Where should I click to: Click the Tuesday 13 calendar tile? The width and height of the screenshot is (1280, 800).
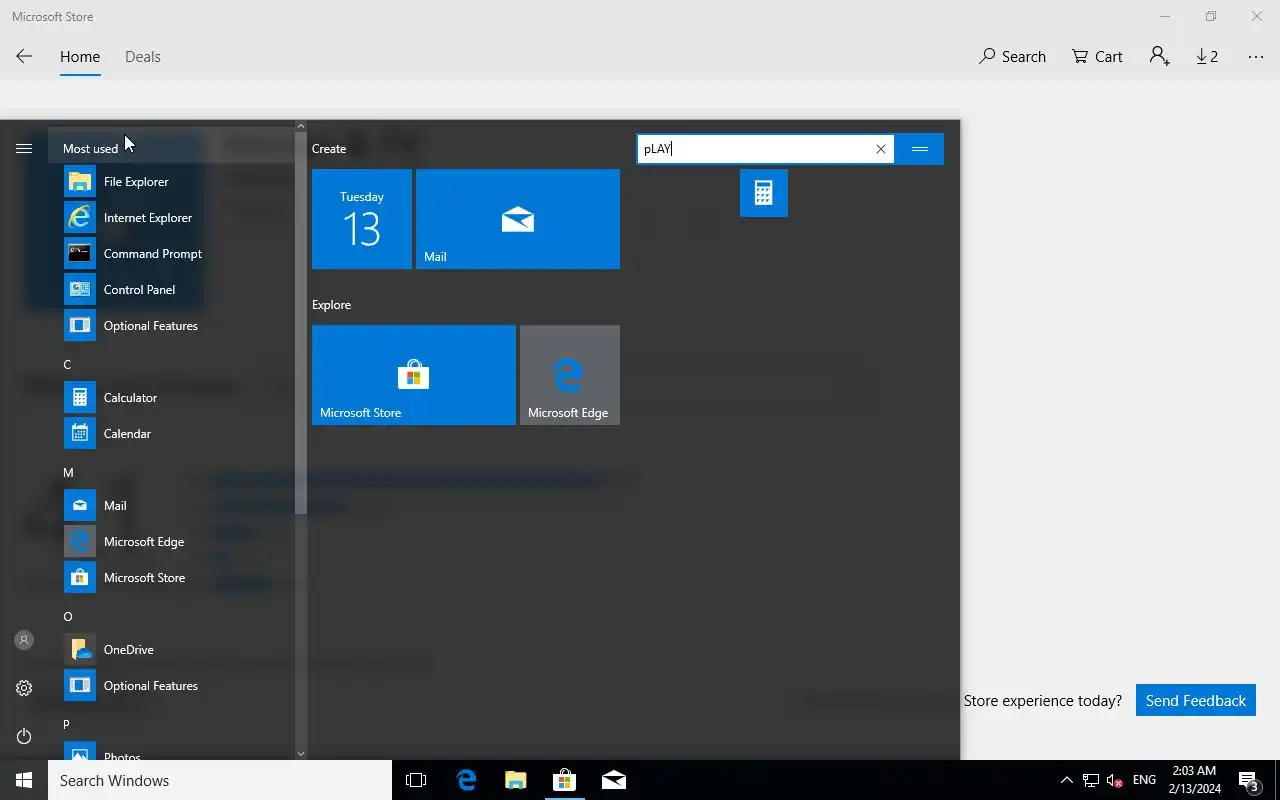pos(362,219)
